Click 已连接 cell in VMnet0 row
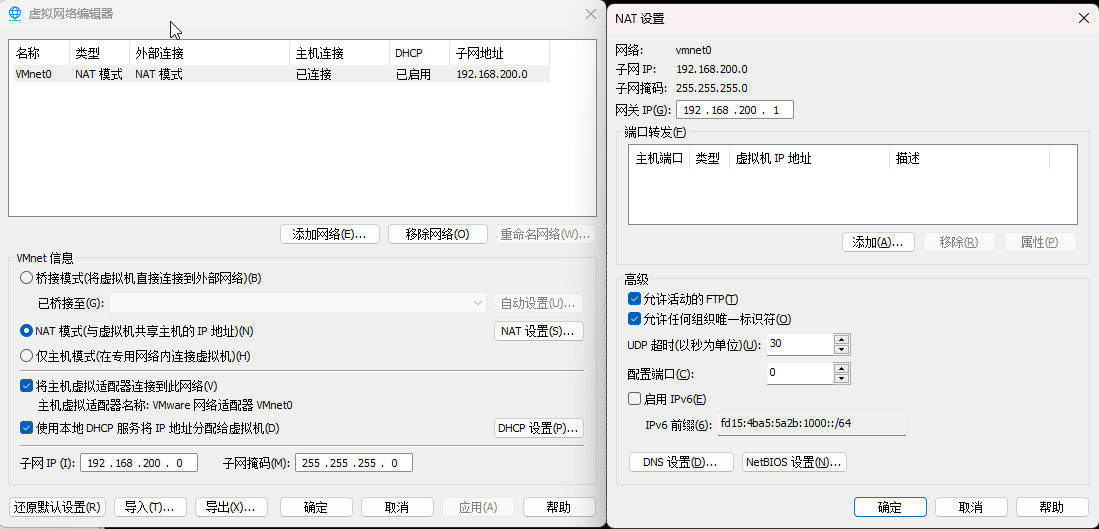This screenshot has height=529, width=1099. coord(313,74)
